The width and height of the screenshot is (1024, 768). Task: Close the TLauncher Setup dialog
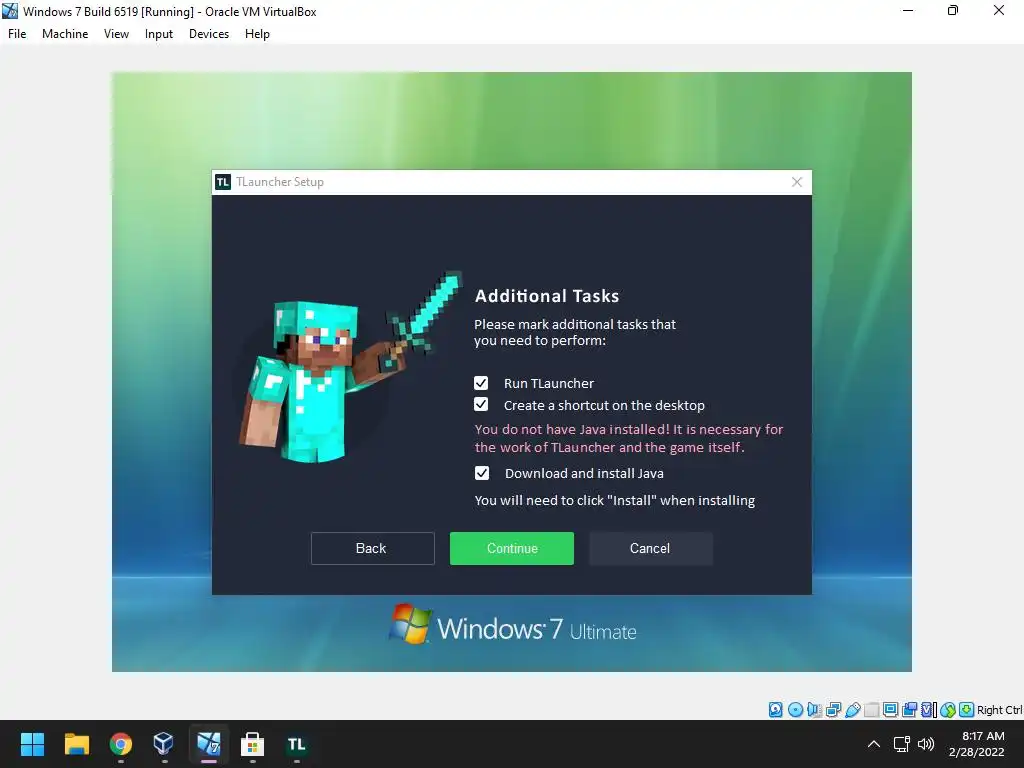pyautogui.click(x=797, y=182)
